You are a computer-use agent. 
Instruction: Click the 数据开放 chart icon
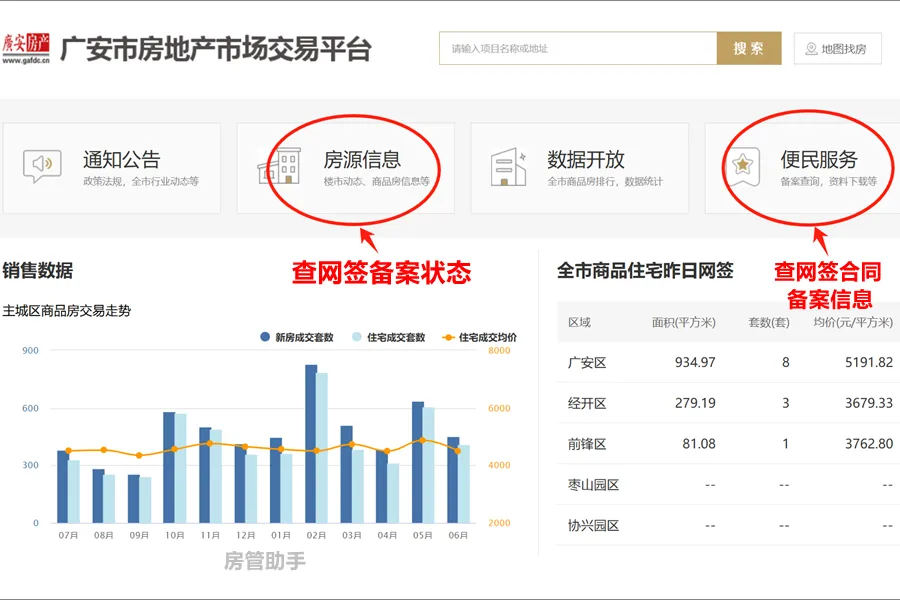point(508,167)
